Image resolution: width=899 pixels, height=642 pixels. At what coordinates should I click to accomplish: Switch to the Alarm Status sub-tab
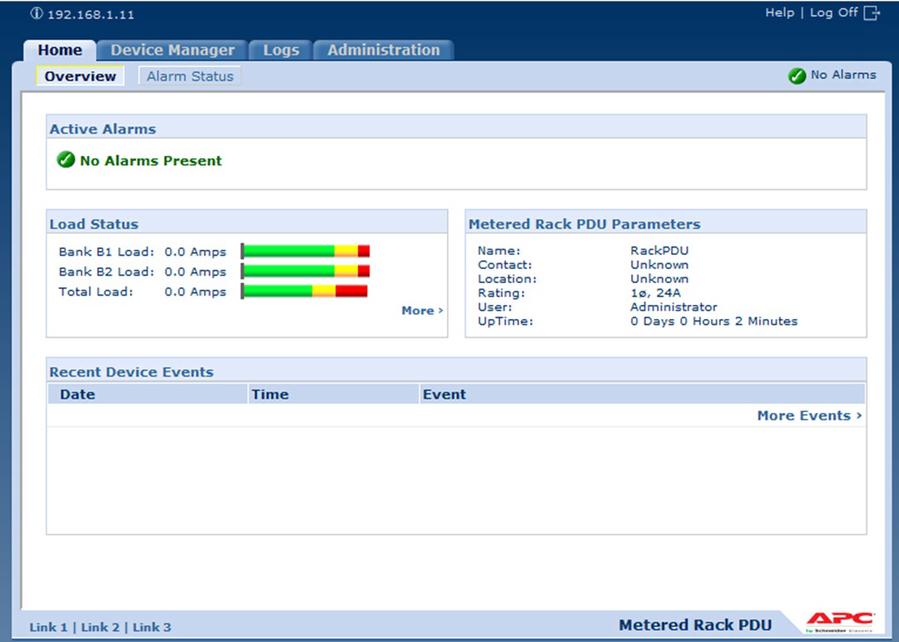coord(190,76)
